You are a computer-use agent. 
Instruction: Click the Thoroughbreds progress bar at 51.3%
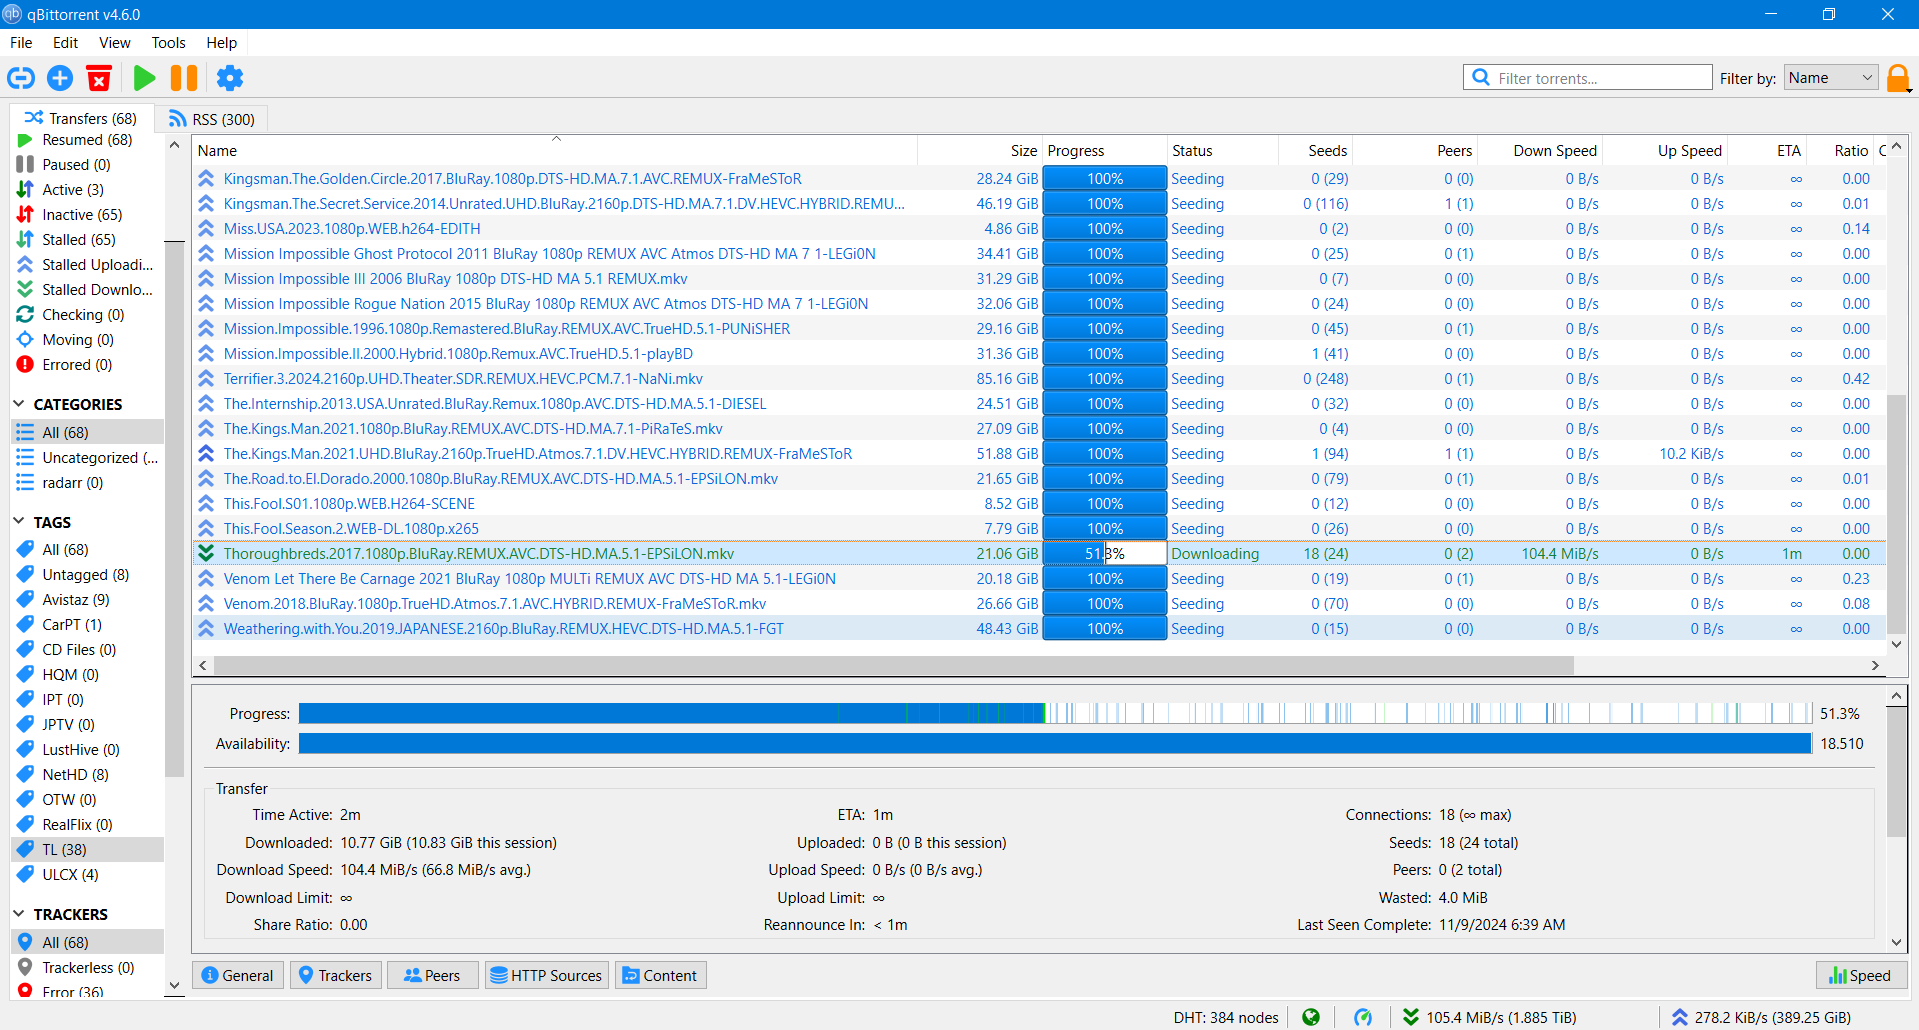(1105, 553)
